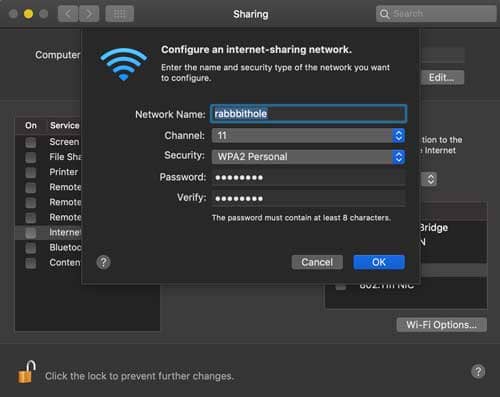Screen dimensions: 500x397
Task: Open help at the bottom of the Sharing window
Action: coord(478,371)
